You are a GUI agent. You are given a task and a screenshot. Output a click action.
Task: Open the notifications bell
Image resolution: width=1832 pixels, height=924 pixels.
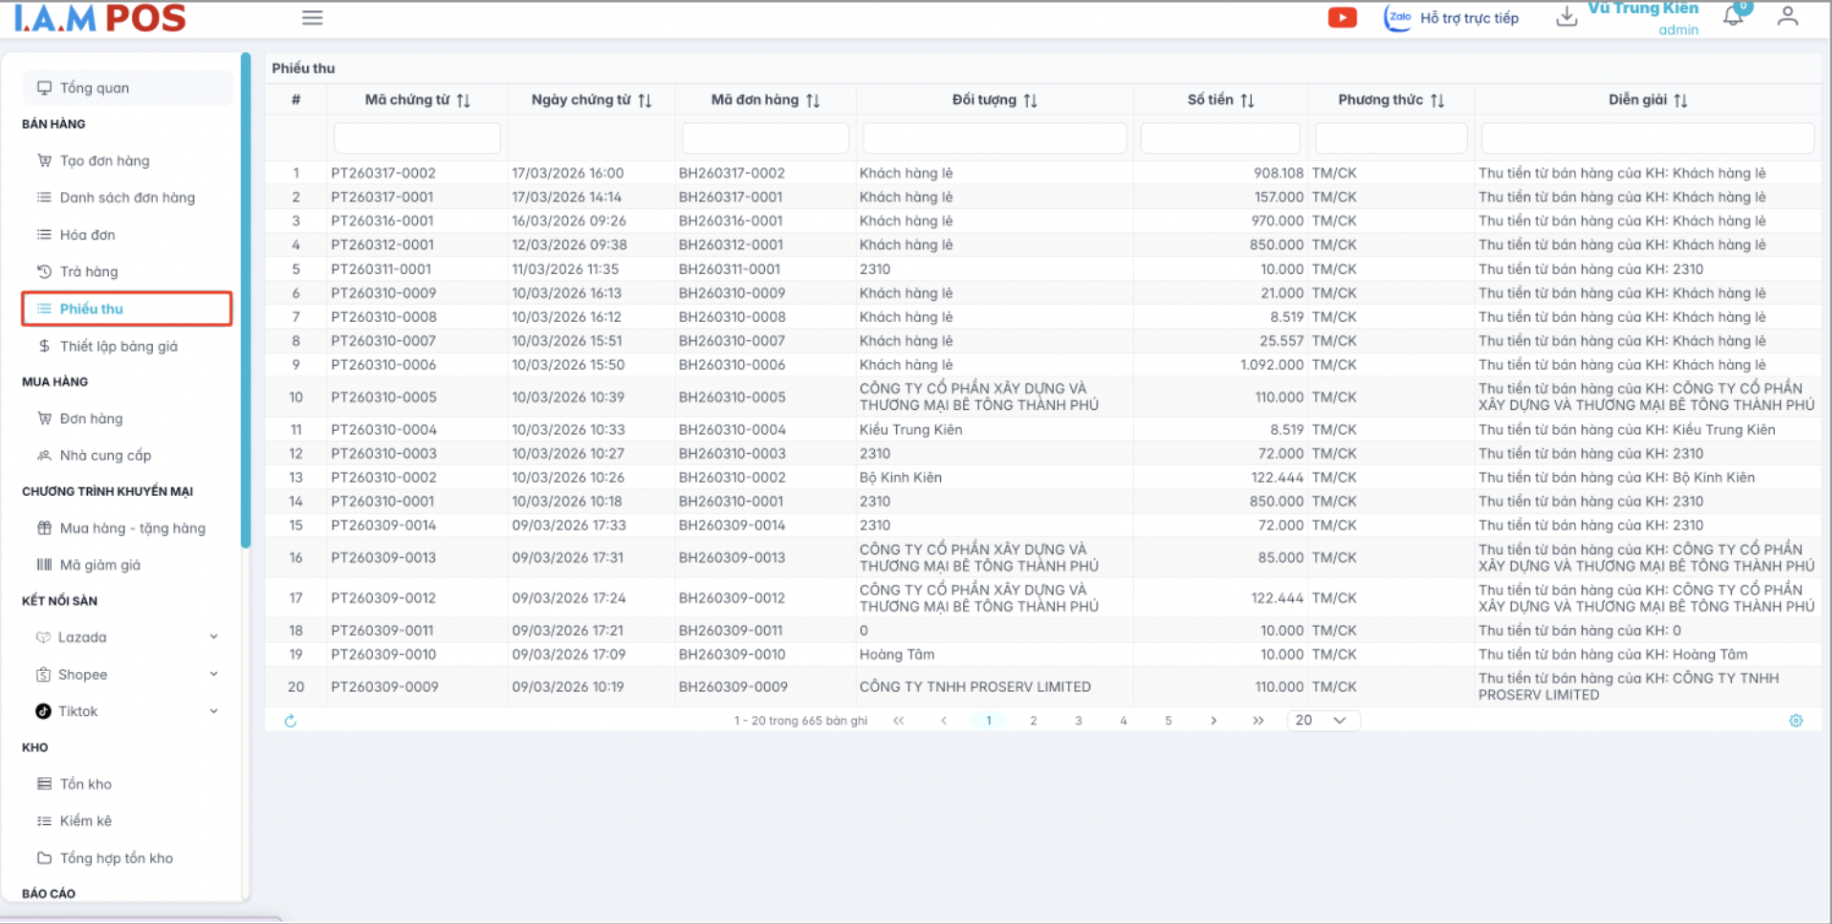(x=1733, y=17)
